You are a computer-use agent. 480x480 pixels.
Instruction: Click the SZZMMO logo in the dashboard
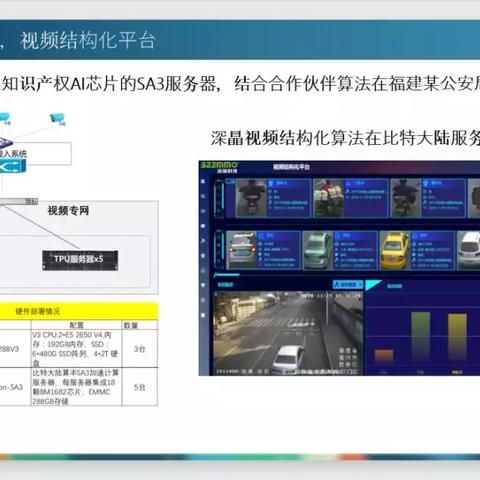coord(219,166)
